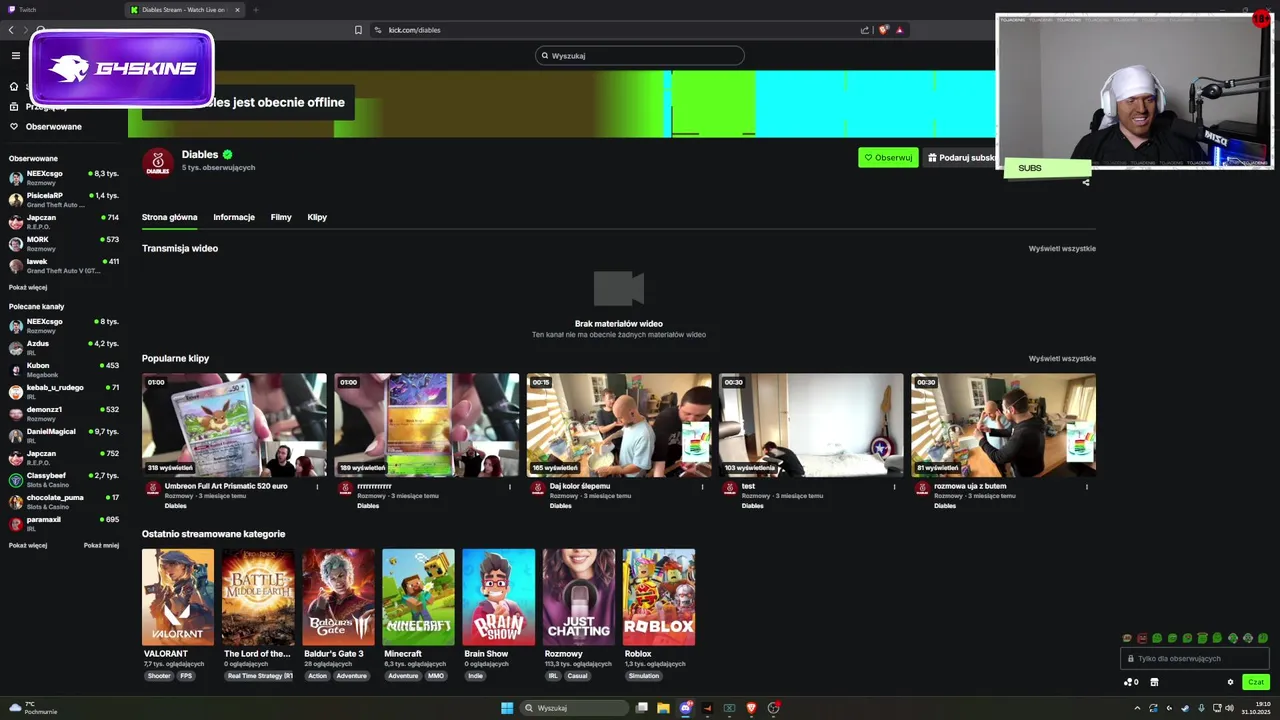1280x720 pixels.
Task: Open the Diables channel avatar
Action: click(158, 163)
